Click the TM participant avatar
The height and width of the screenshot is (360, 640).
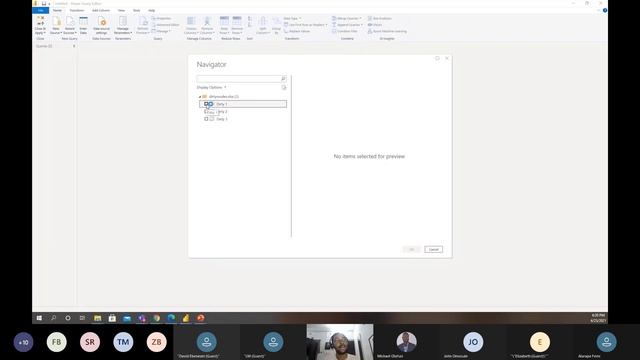pos(123,342)
